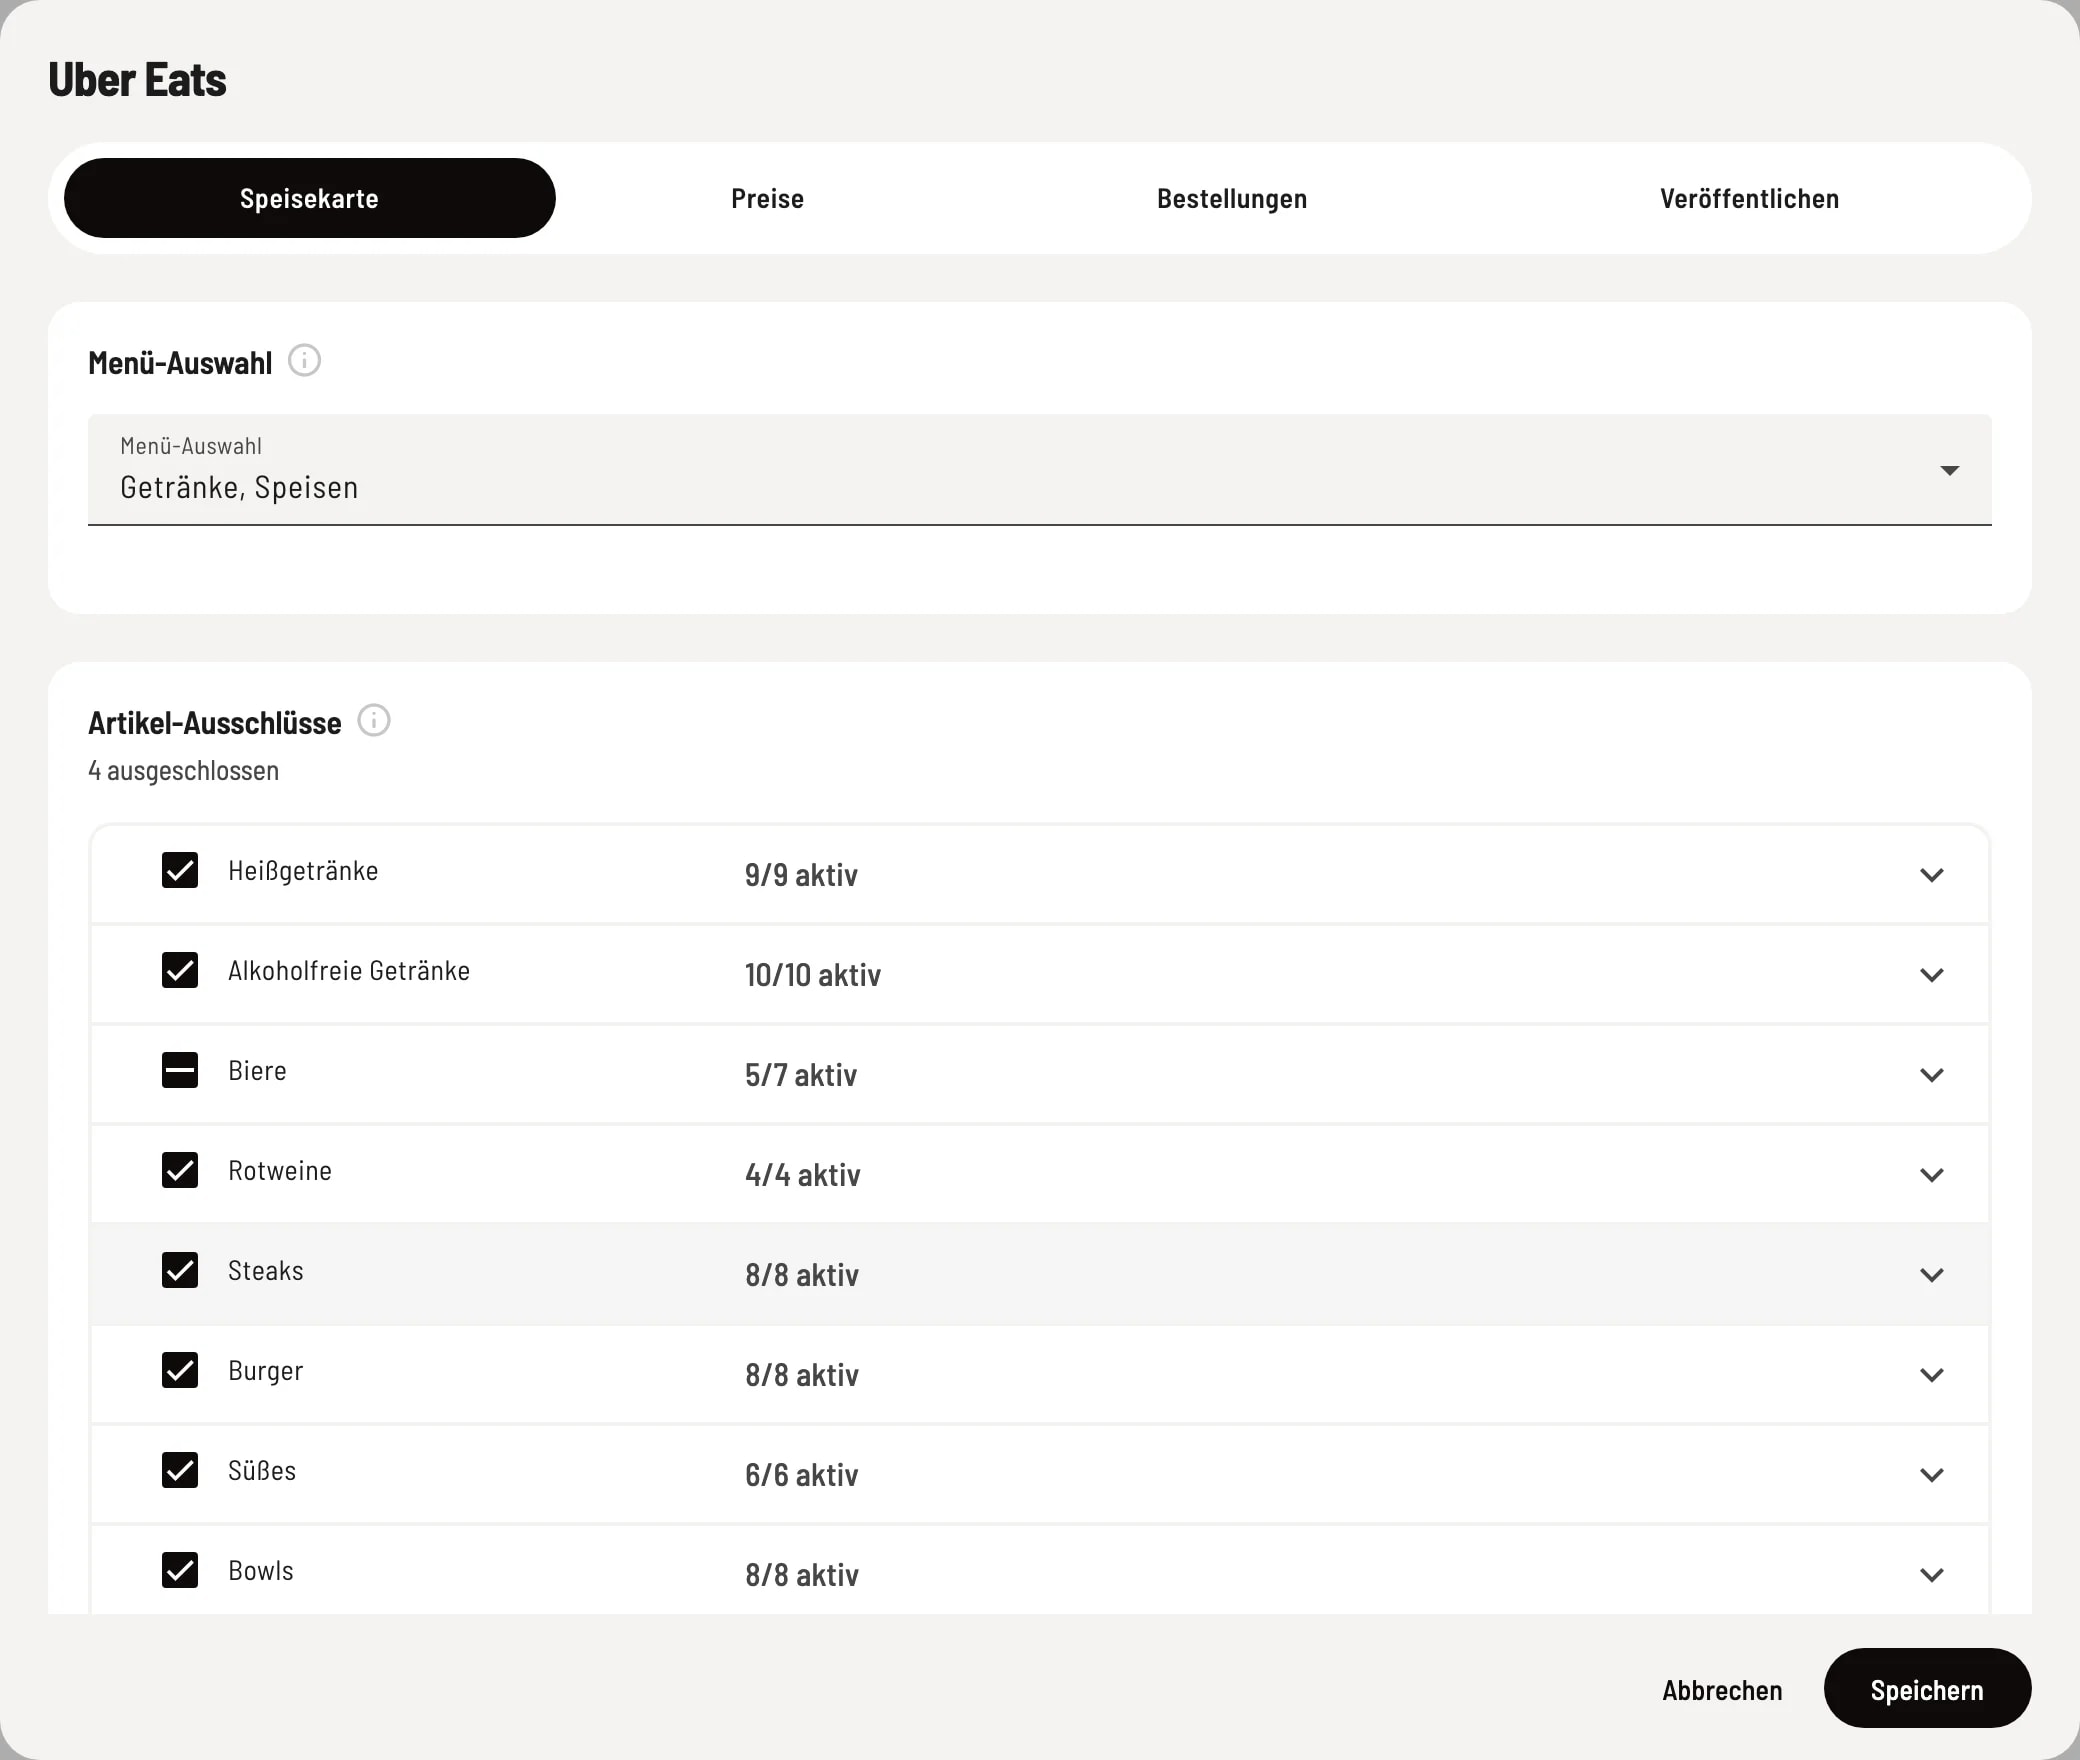Screen dimensions: 2080x1760
Task: Expand the Steaks row chevron
Action: click(x=1932, y=1275)
